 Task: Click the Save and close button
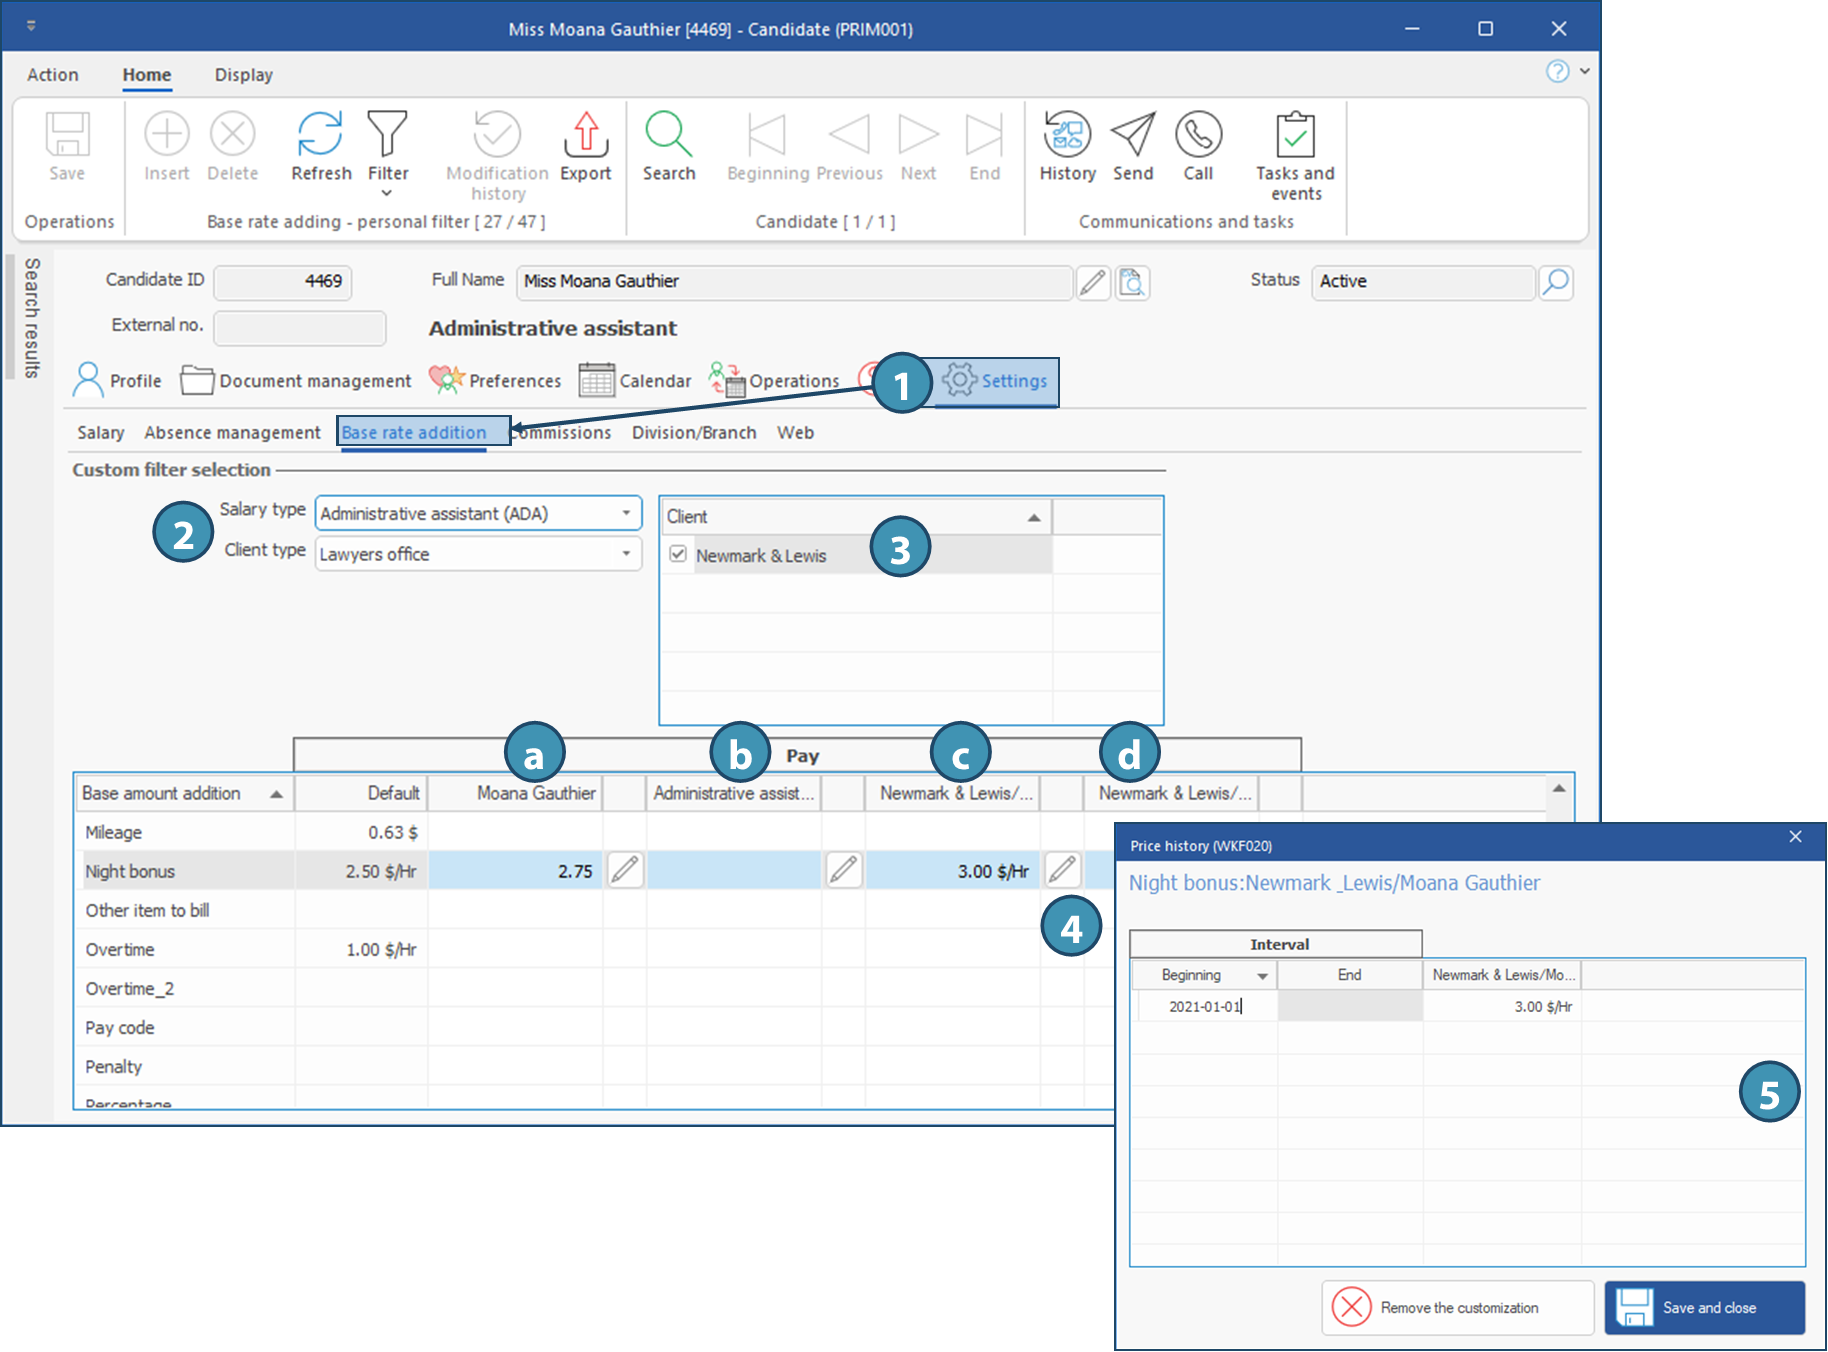click(1704, 1307)
